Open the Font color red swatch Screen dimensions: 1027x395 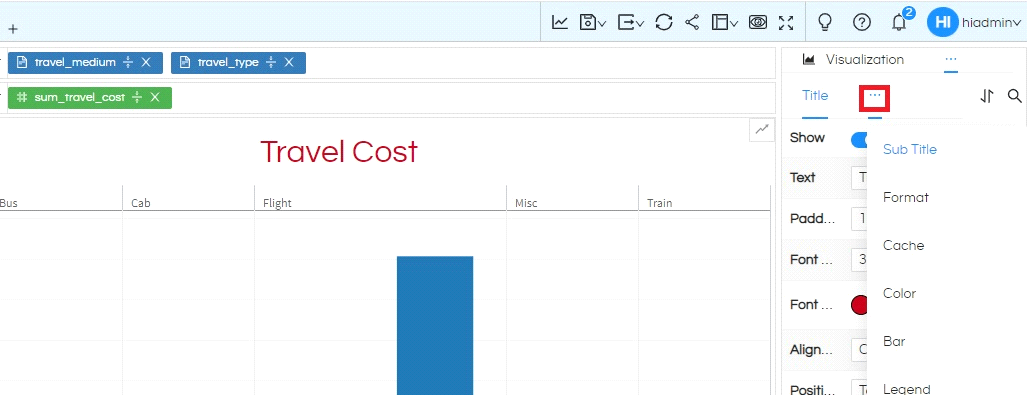coord(859,305)
